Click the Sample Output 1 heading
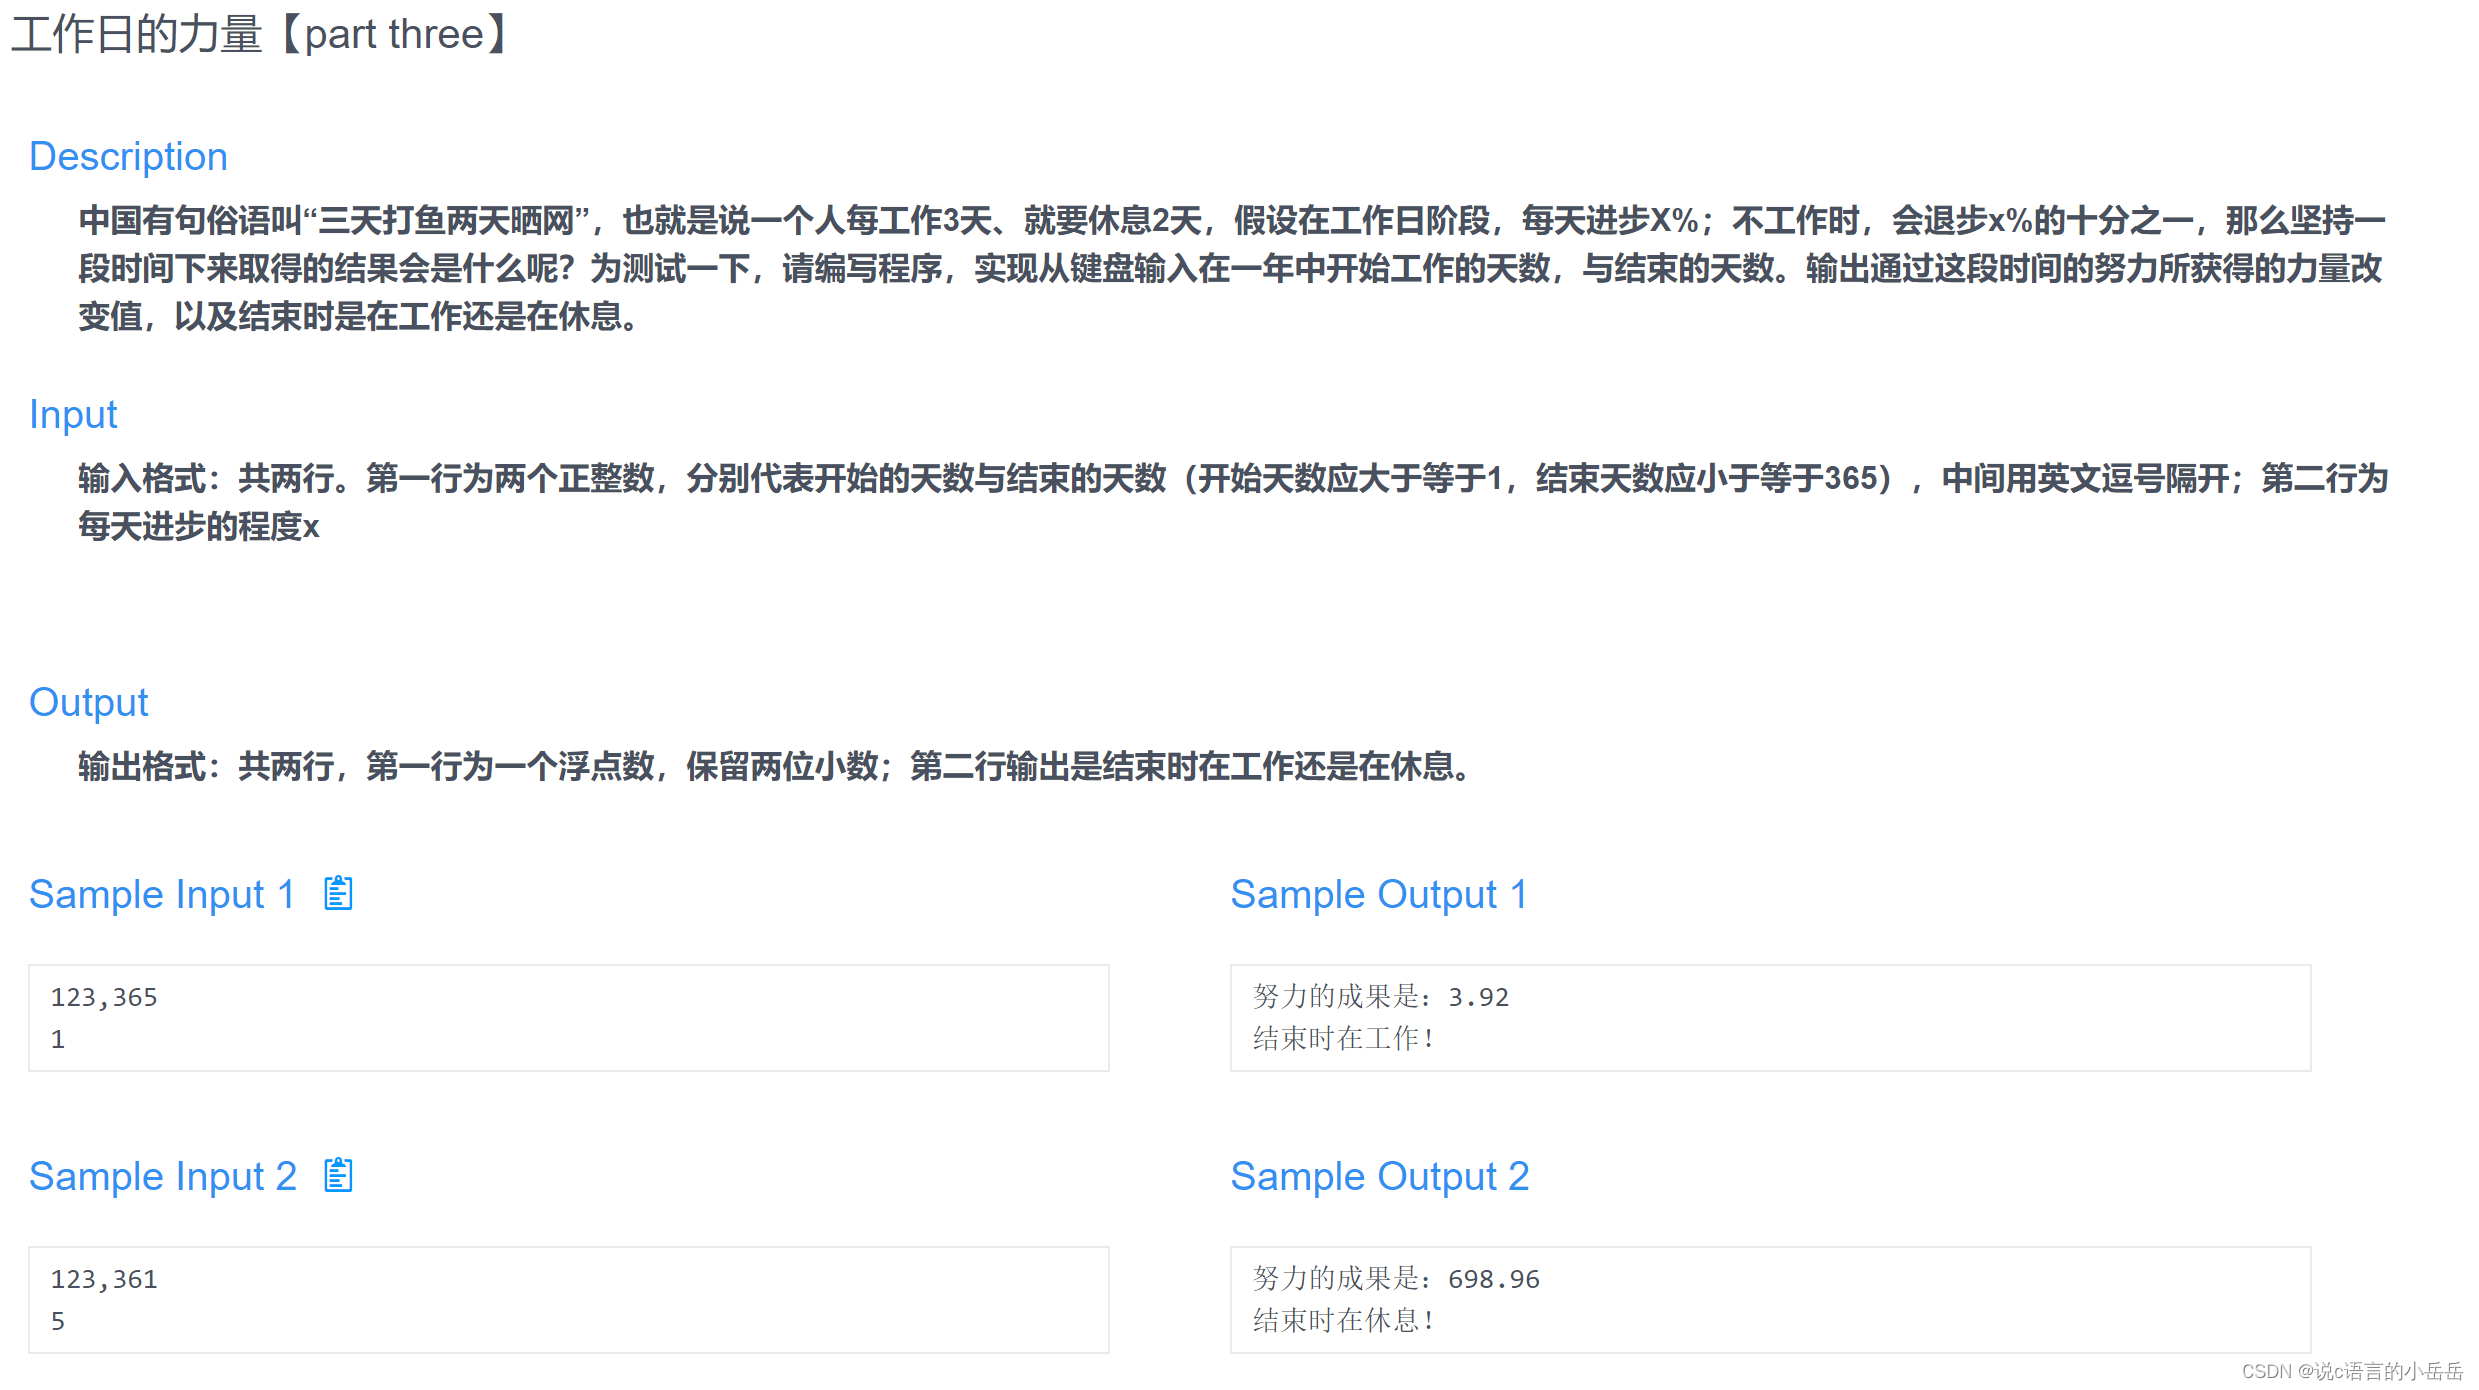The height and width of the screenshot is (1390, 2479). coord(1378,894)
